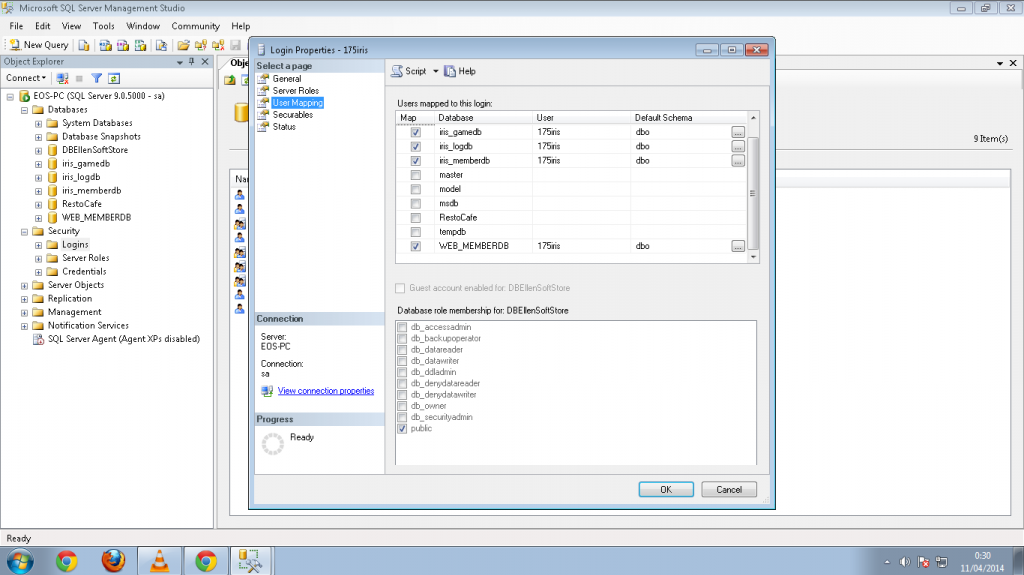
Task: Expand the Management node
Action: [24, 312]
